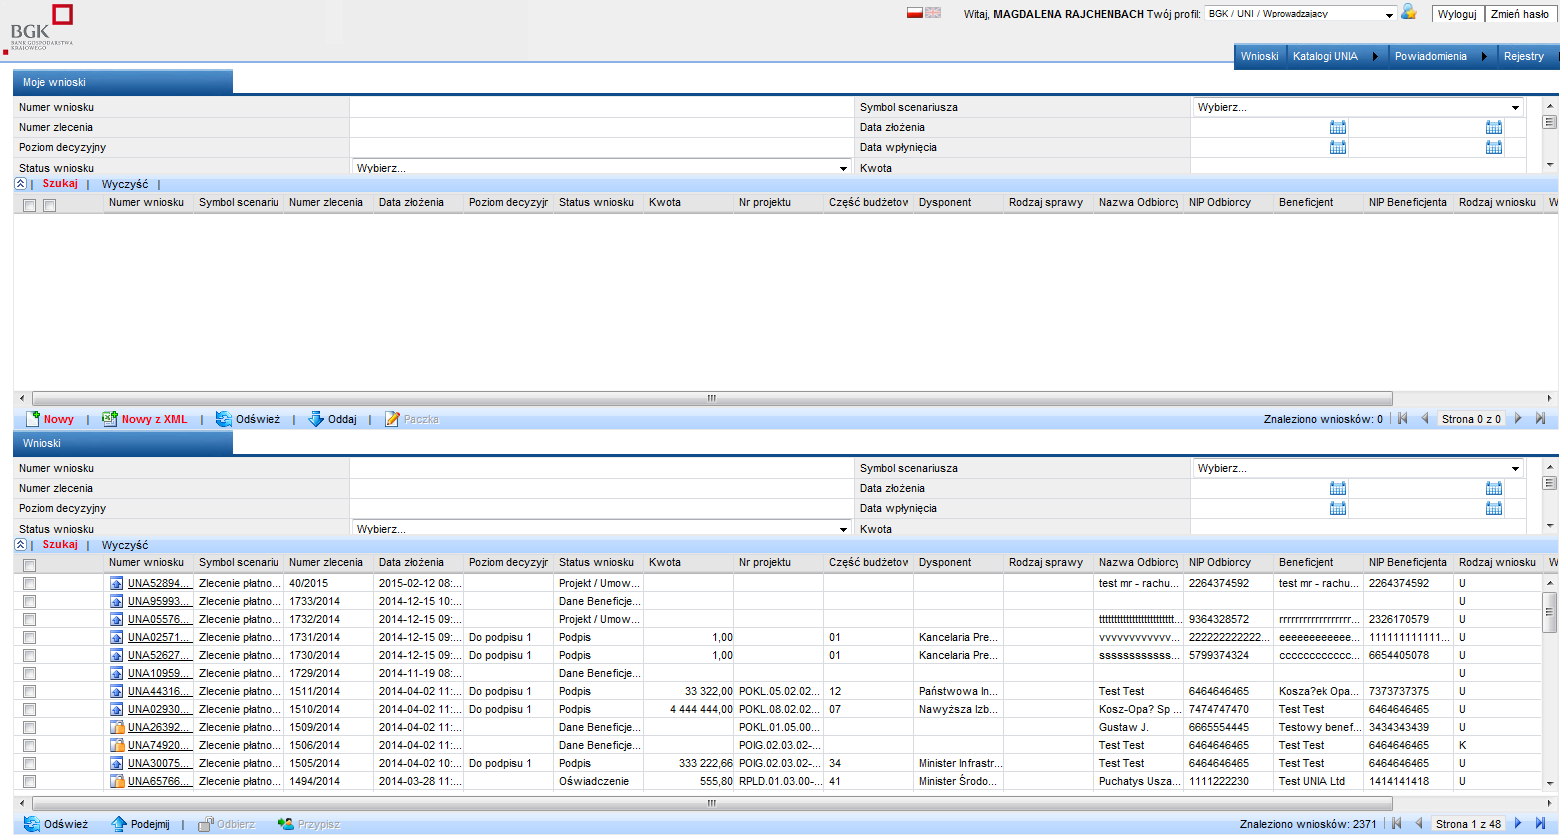Viewport: 1560px width, 836px height.
Task: Open calendar for second Data wpłynięcia field in Moje wnioski
Action: (x=1494, y=147)
